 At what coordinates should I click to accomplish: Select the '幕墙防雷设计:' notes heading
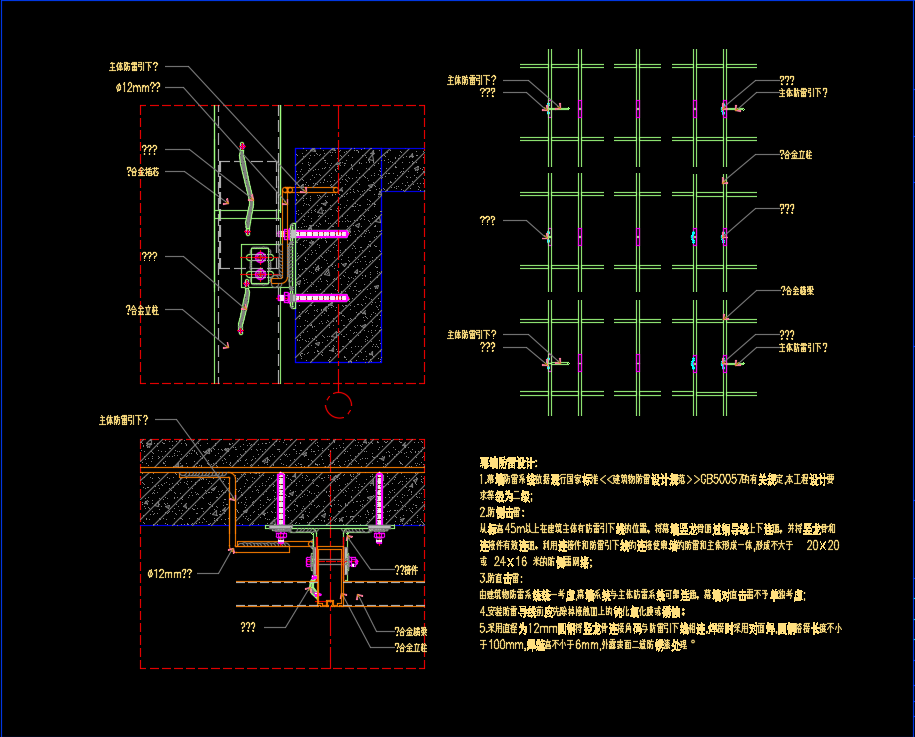point(508,462)
